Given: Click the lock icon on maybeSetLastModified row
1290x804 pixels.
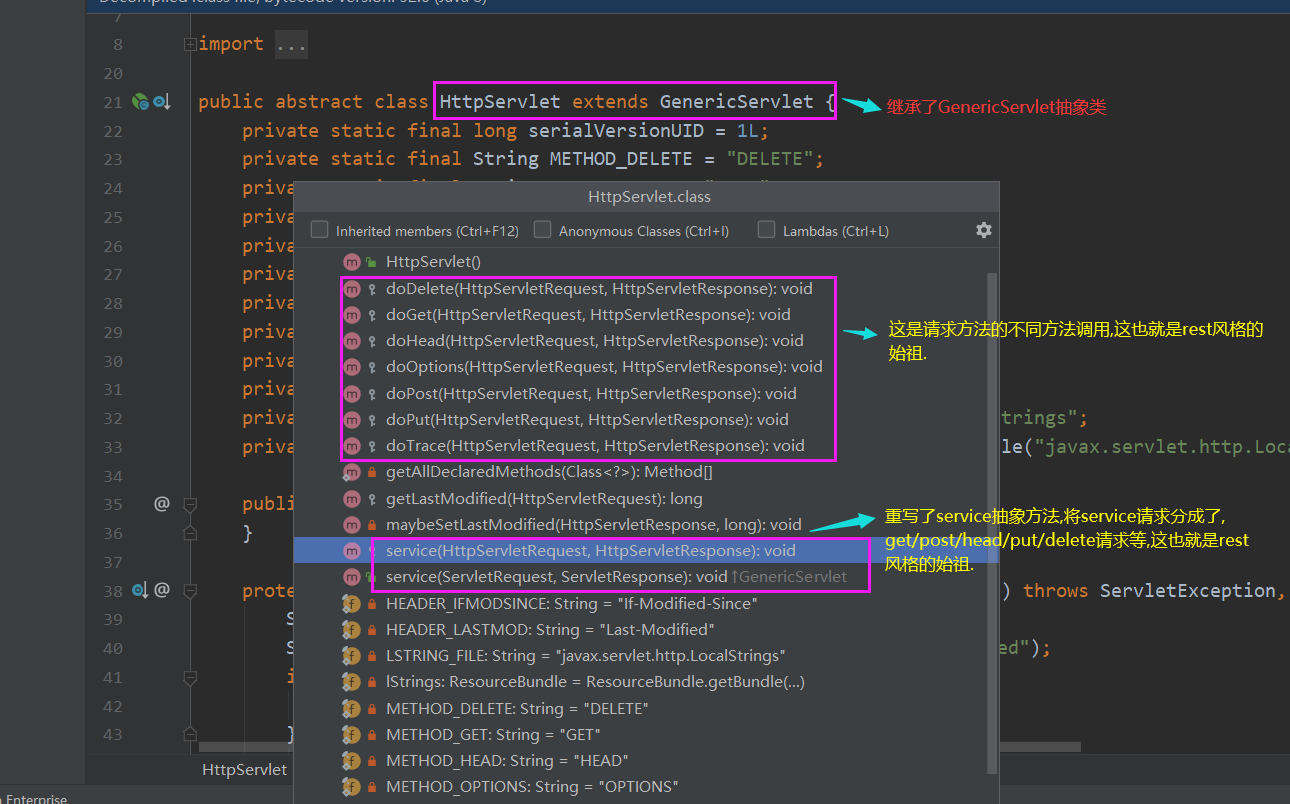Looking at the screenshot, I should tap(371, 524).
